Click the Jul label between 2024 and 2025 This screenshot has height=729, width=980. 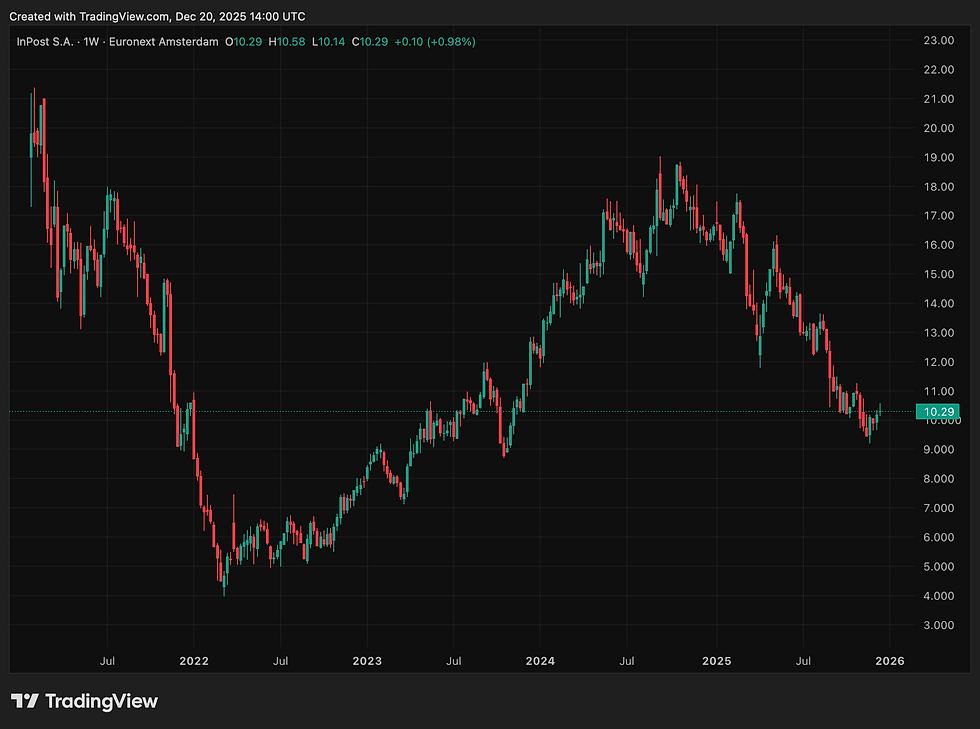[x=627, y=661]
